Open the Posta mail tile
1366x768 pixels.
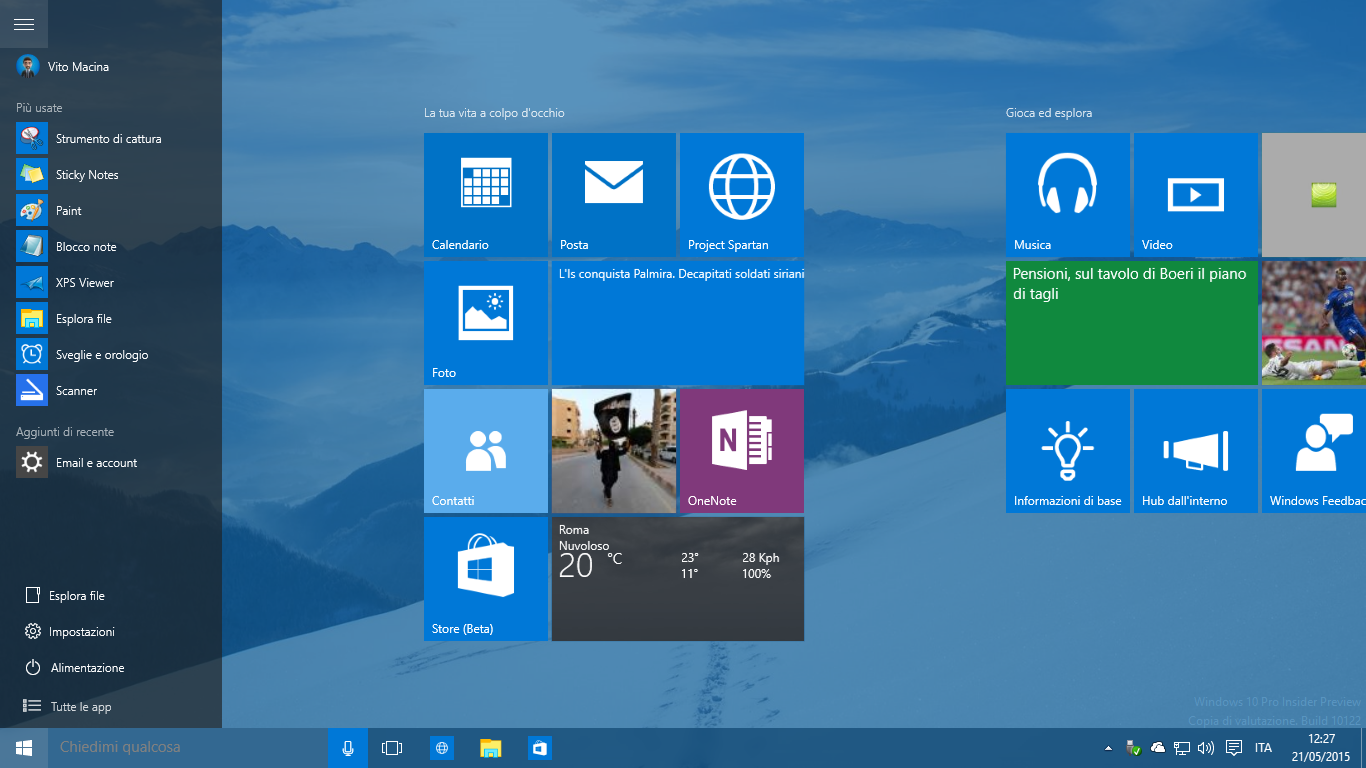pos(614,195)
